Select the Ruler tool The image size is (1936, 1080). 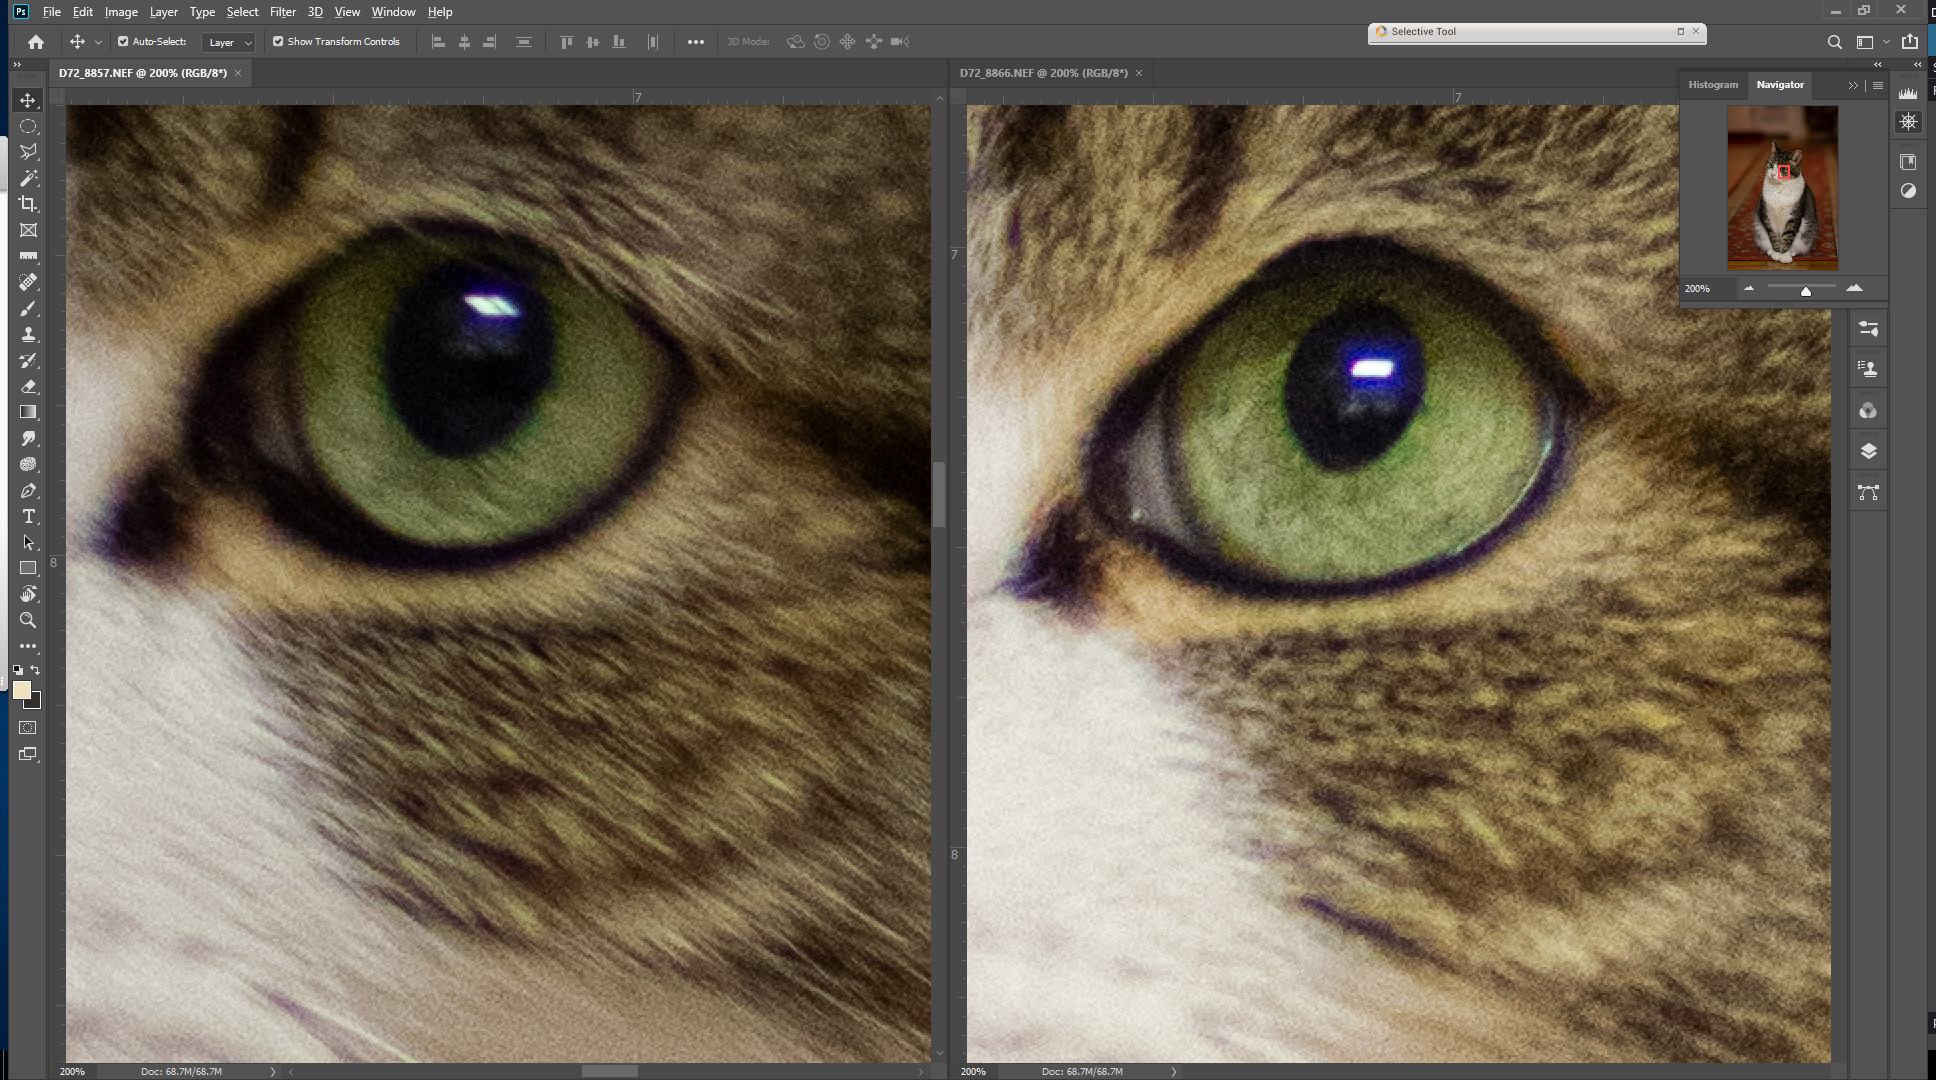(28, 256)
